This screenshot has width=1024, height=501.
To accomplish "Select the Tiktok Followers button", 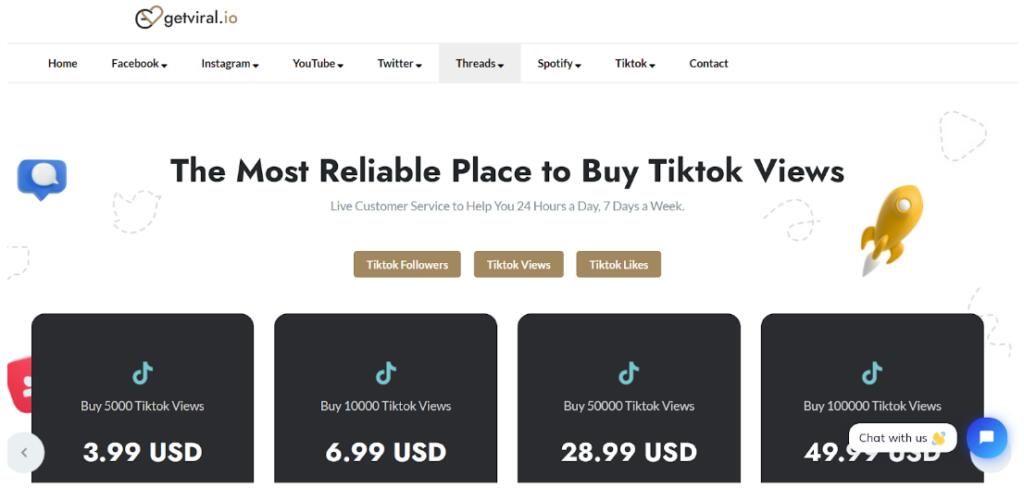I will click(x=407, y=264).
